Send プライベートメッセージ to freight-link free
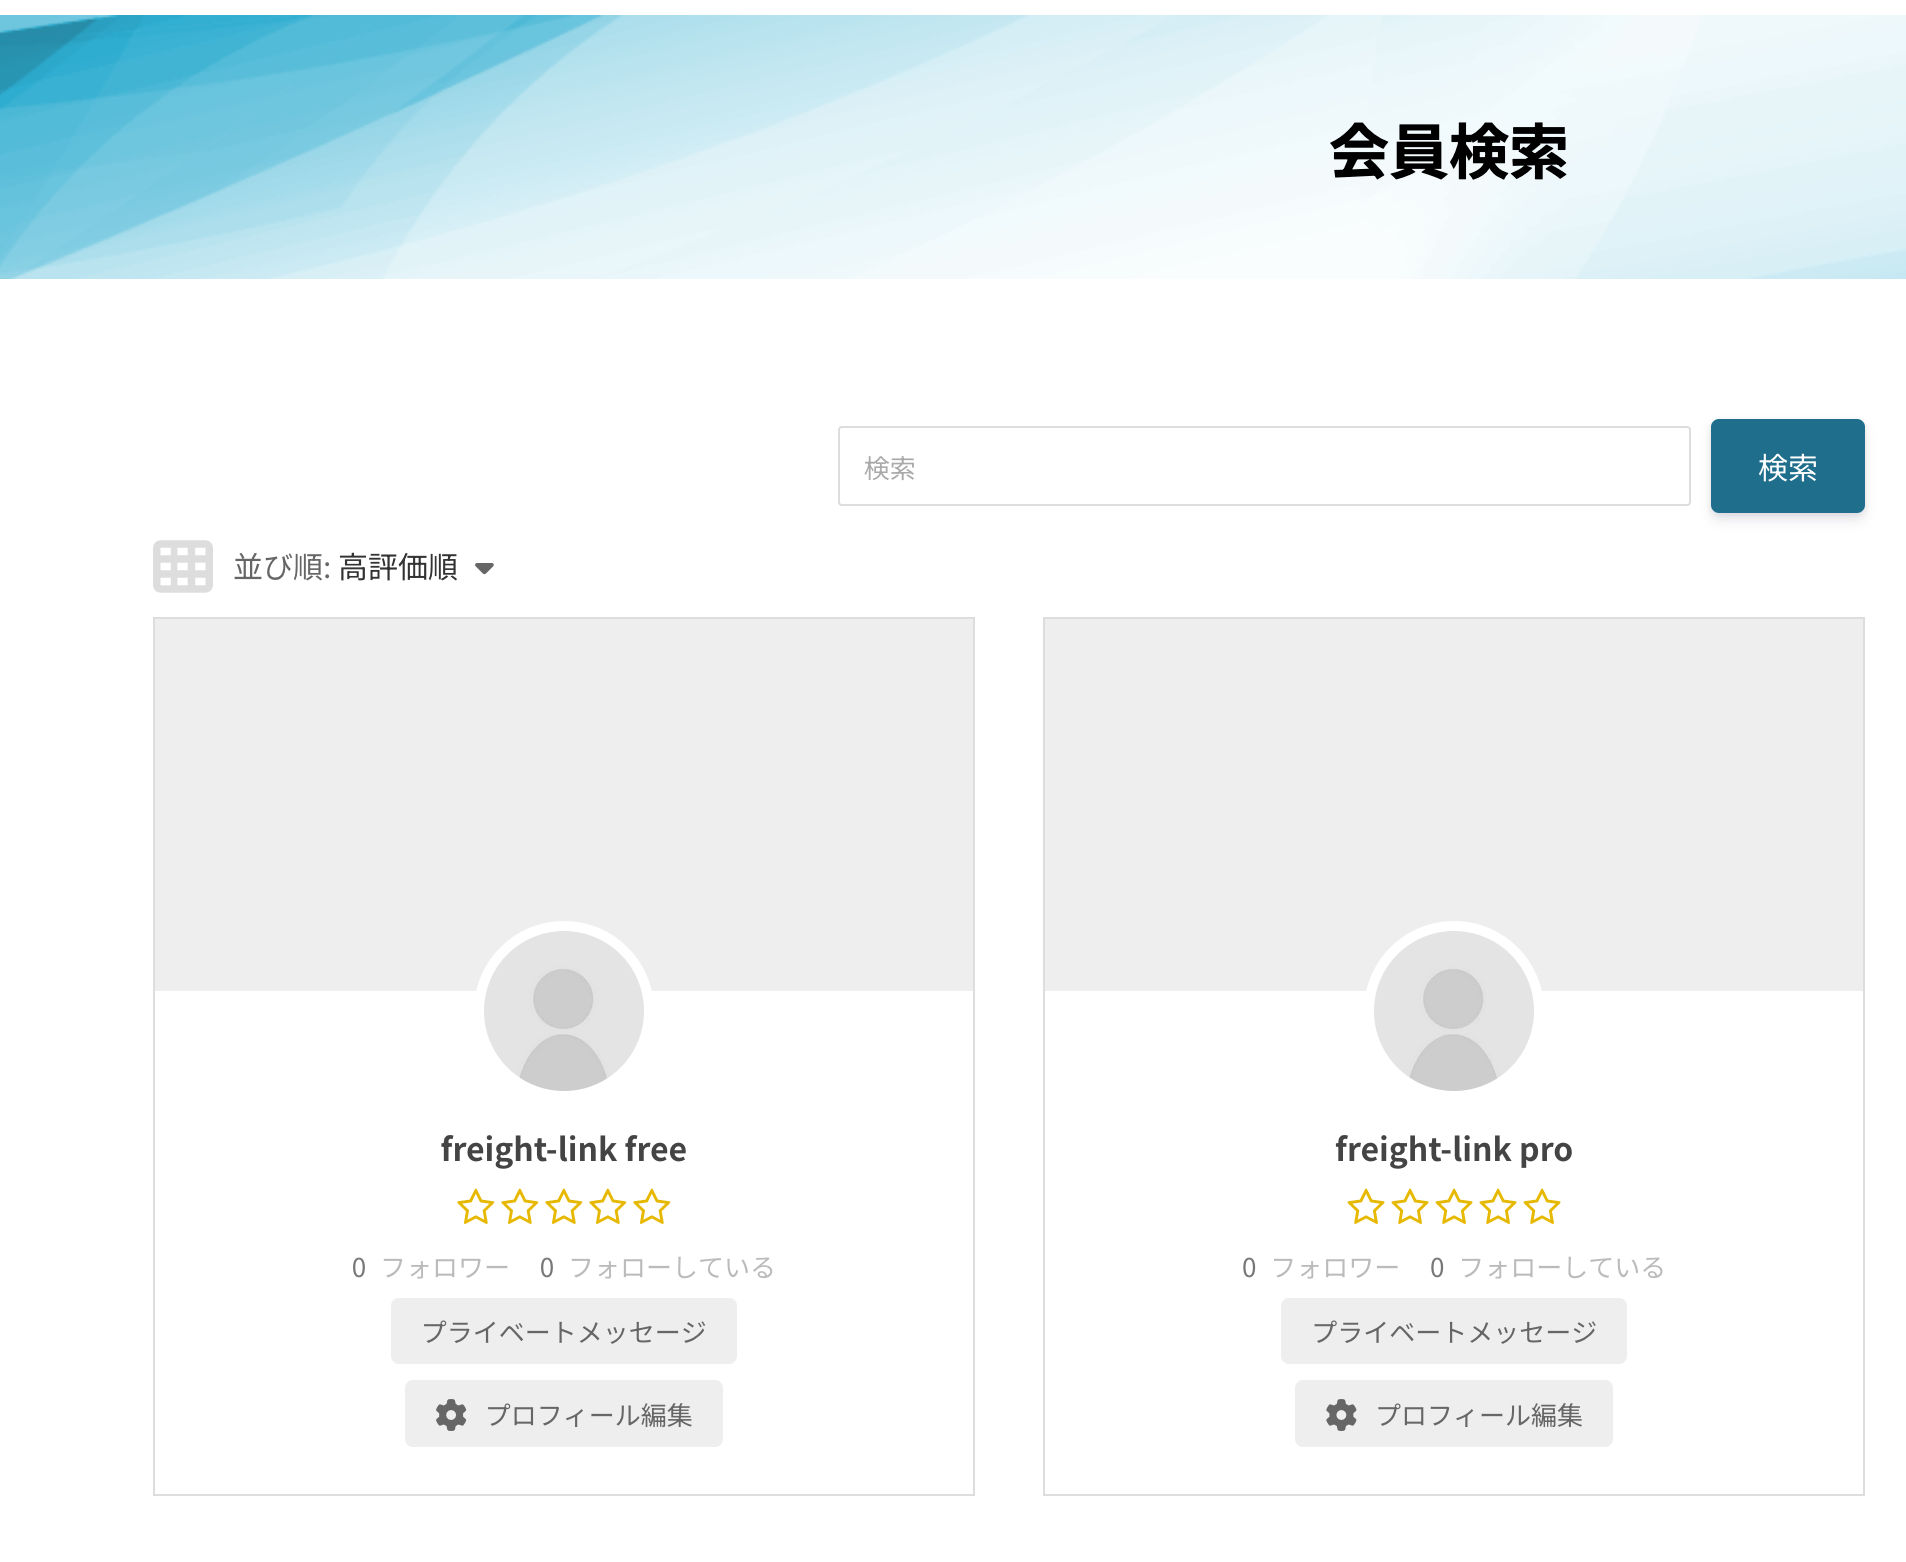This screenshot has height=1562, width=1906. tap(563, 1332)
